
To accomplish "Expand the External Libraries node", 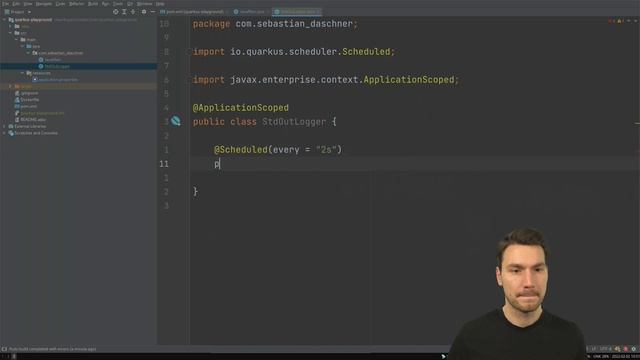I will pyautogui.click(x=4, y=126).
